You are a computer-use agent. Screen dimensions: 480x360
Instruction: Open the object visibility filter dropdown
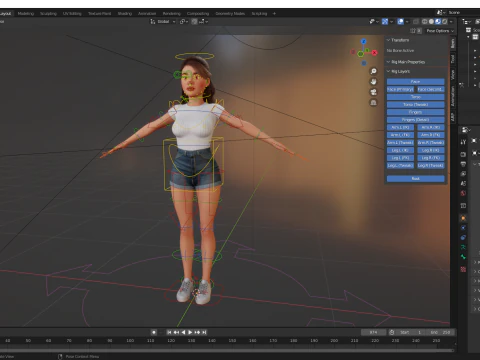point(374,22)
